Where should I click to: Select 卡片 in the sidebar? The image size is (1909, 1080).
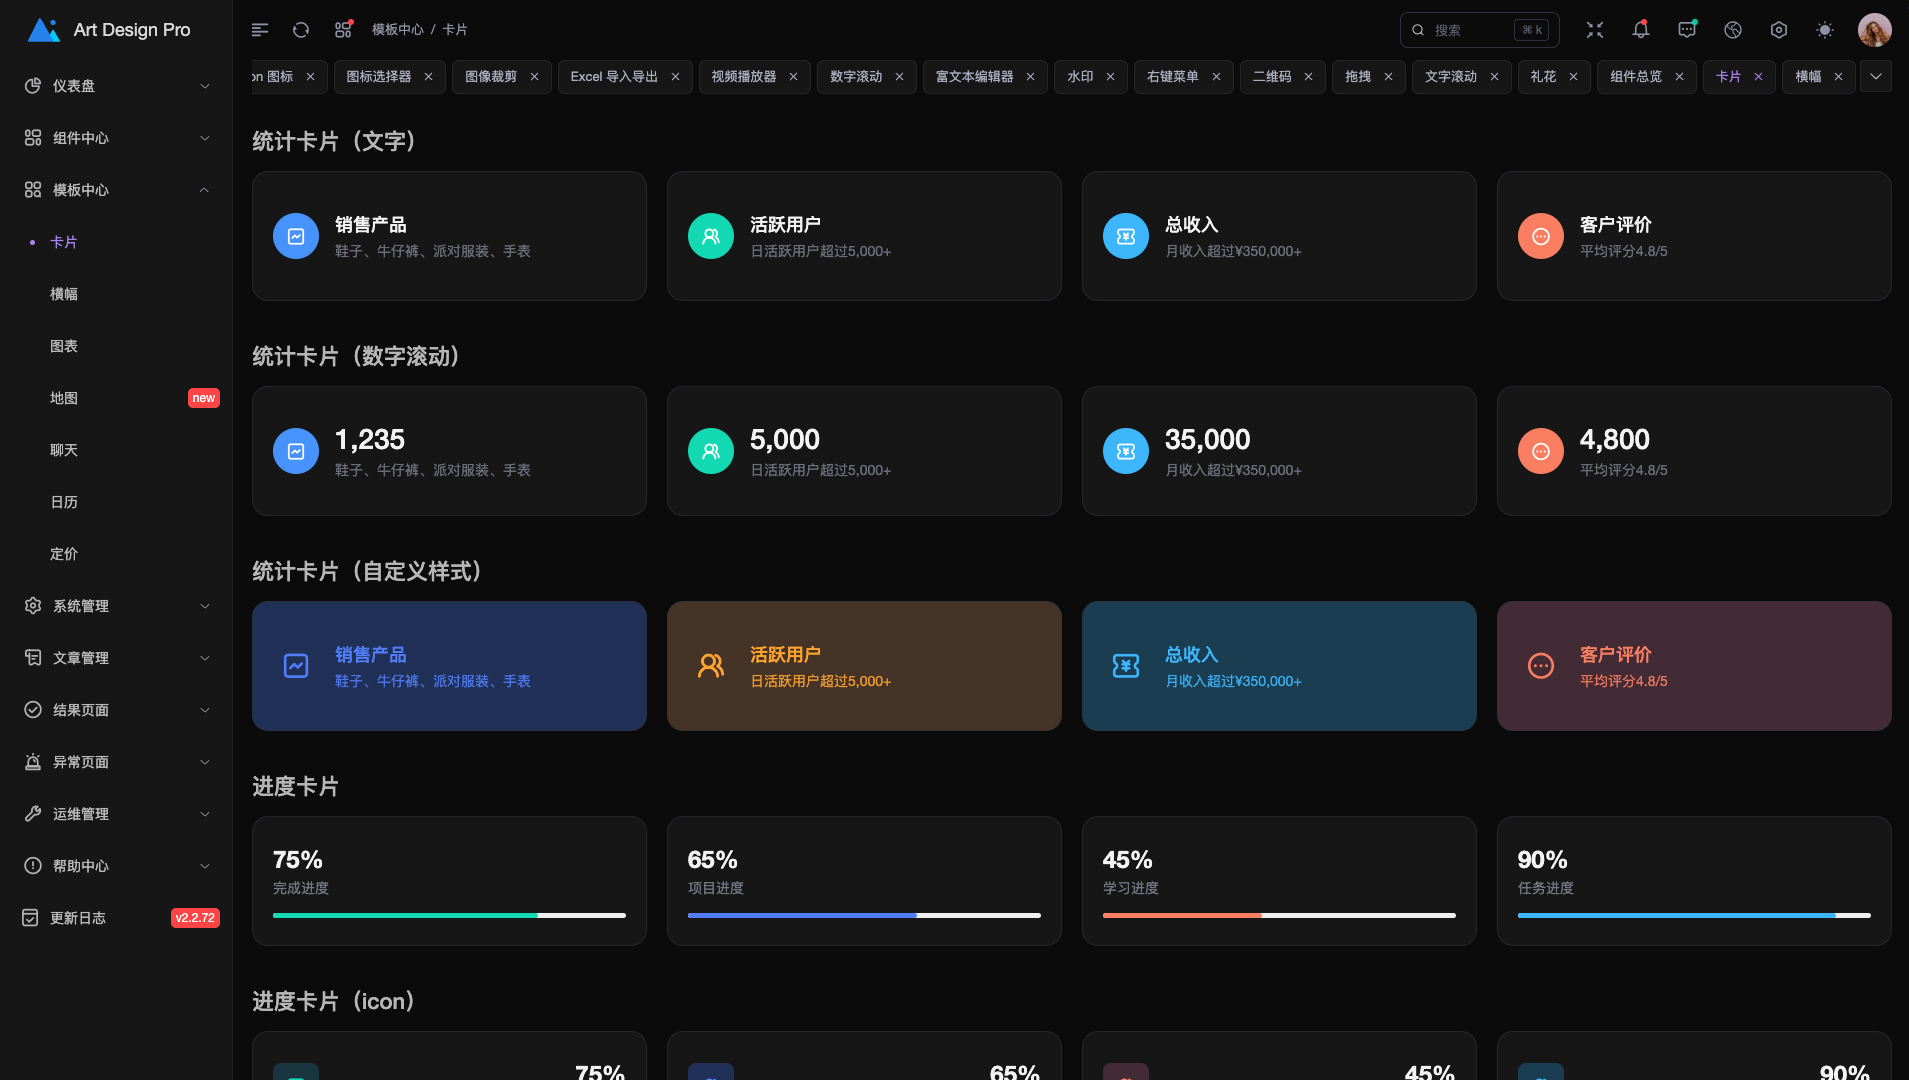coord(116,242)
